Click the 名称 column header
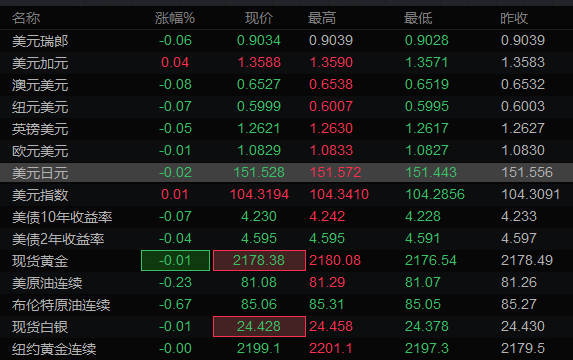 [26, 18]
